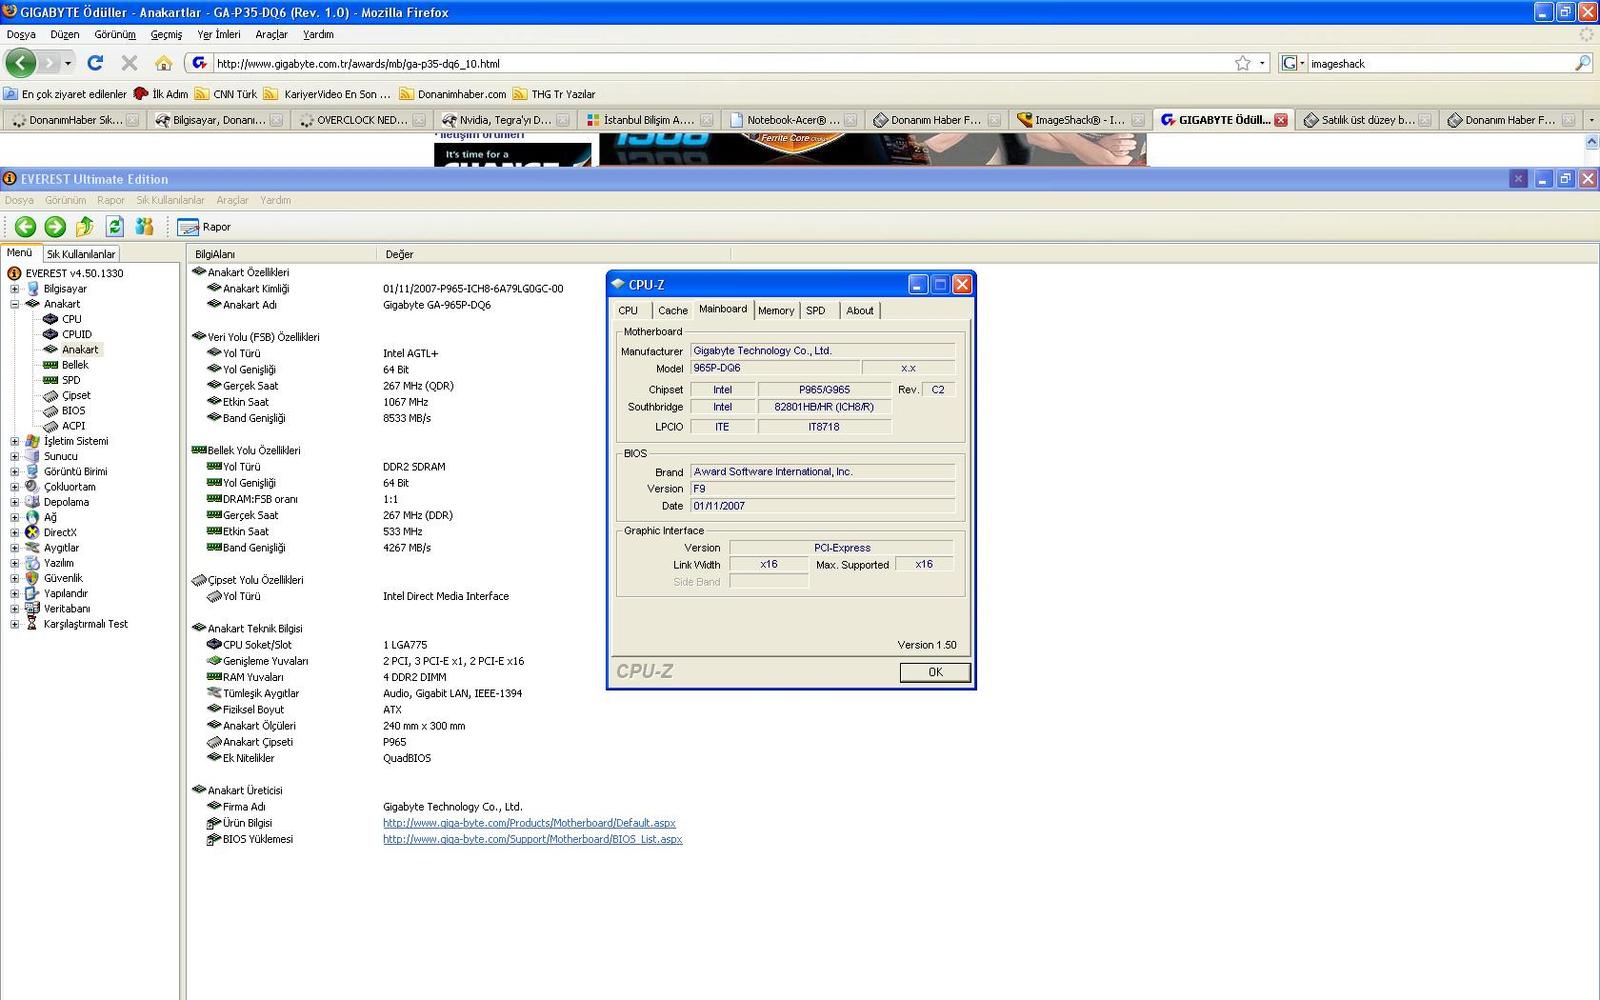The height and width of the screenshot is (1000, 1600).
Task: Select CPUID item in EVEREST tree
Action: [77, 334]
